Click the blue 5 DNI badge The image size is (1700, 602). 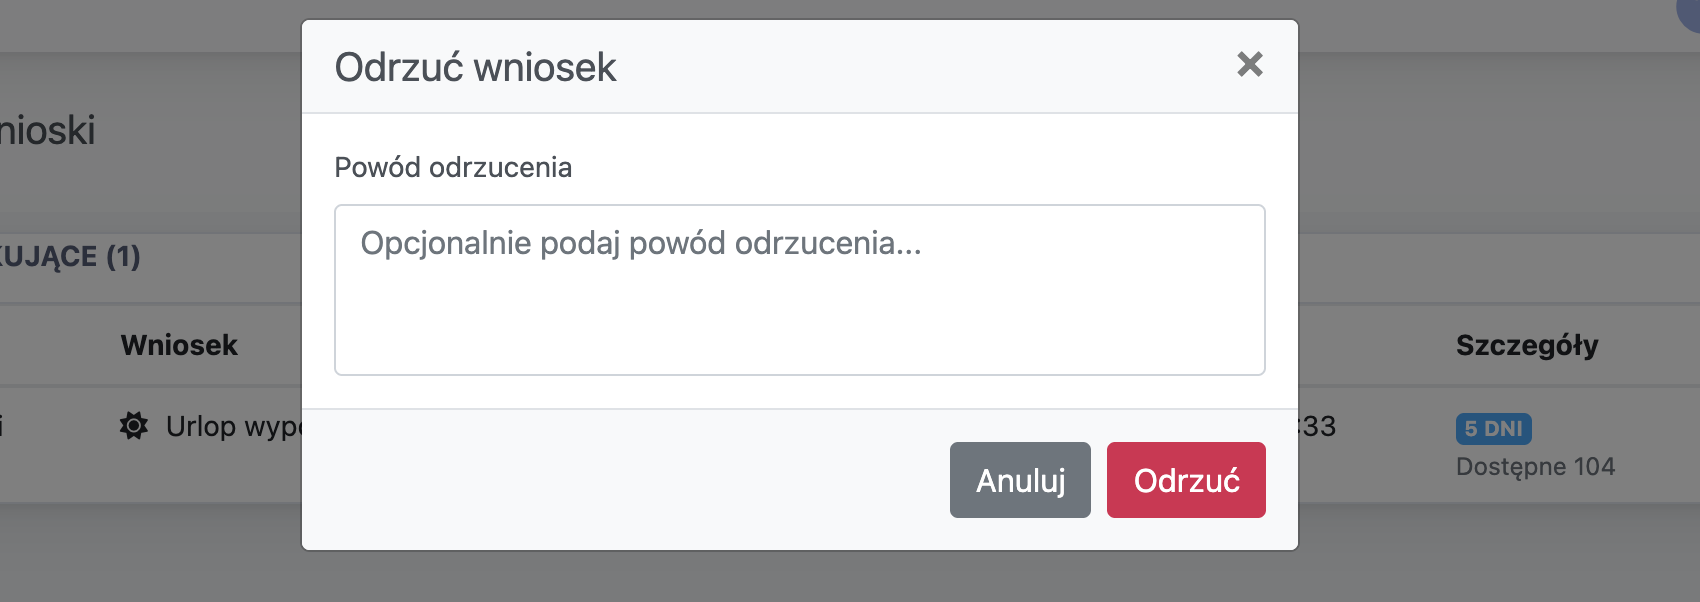[1493, 428]
